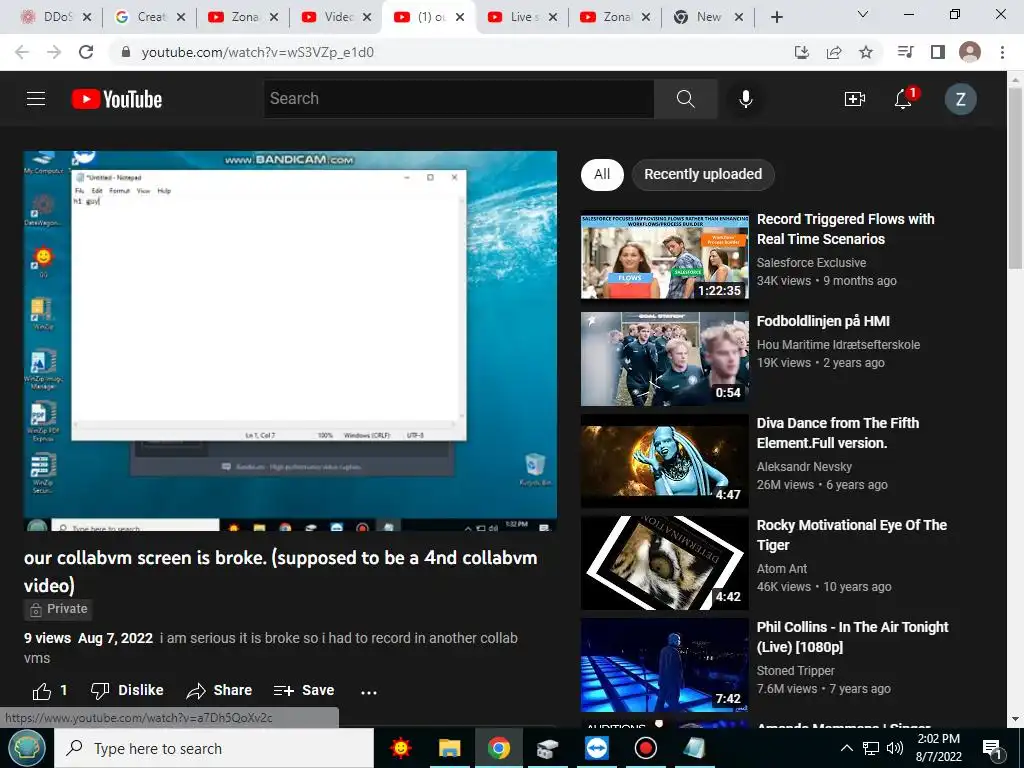Viewport: 1024px width, 768px height.
Task: Switch to the Live YouTube tab
Action: point(522,17)
